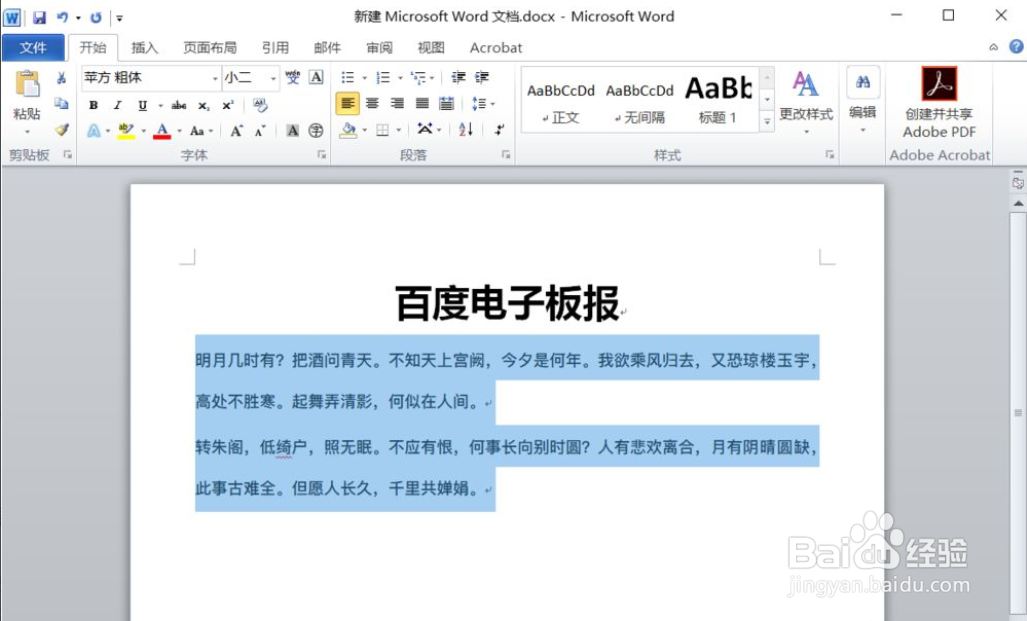Open the Editing binoculars group
Screen dimensions: 1027x621
pyautogui.click(x=863, y=98)
